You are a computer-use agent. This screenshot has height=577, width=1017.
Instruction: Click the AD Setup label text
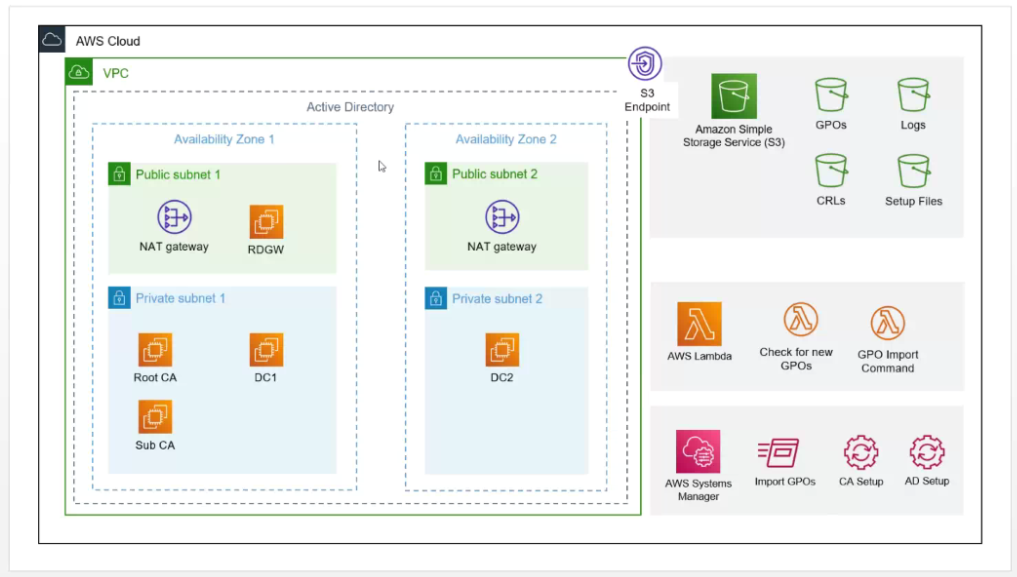[x=927, y=481]
